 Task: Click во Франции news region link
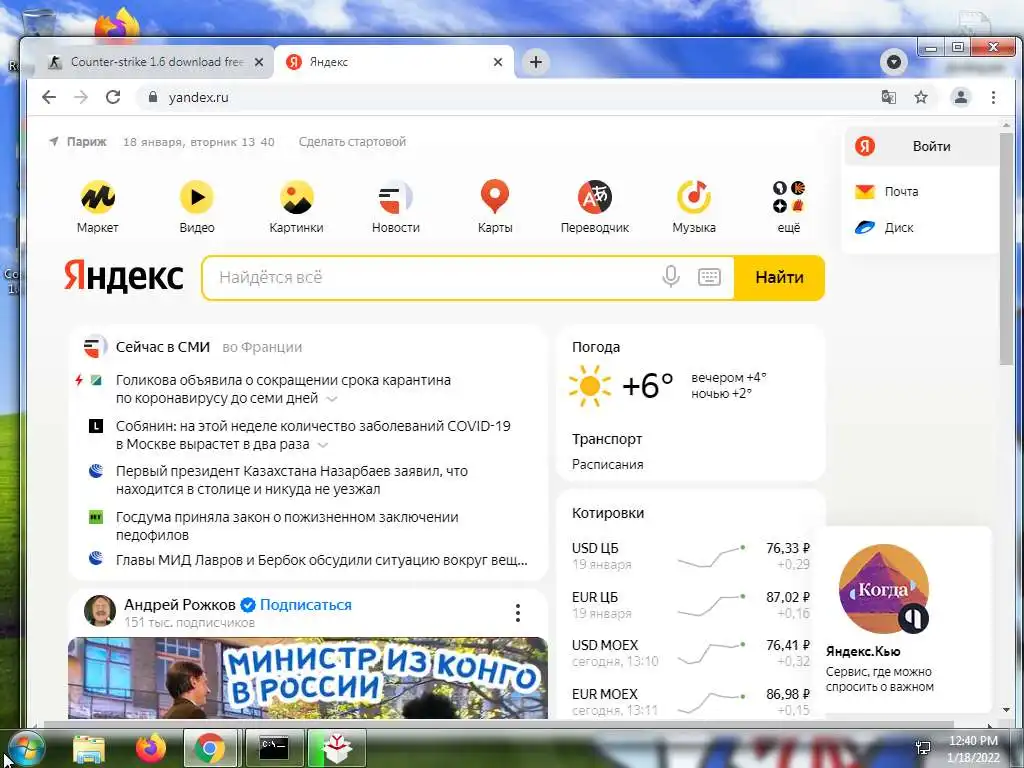(262, 347)
